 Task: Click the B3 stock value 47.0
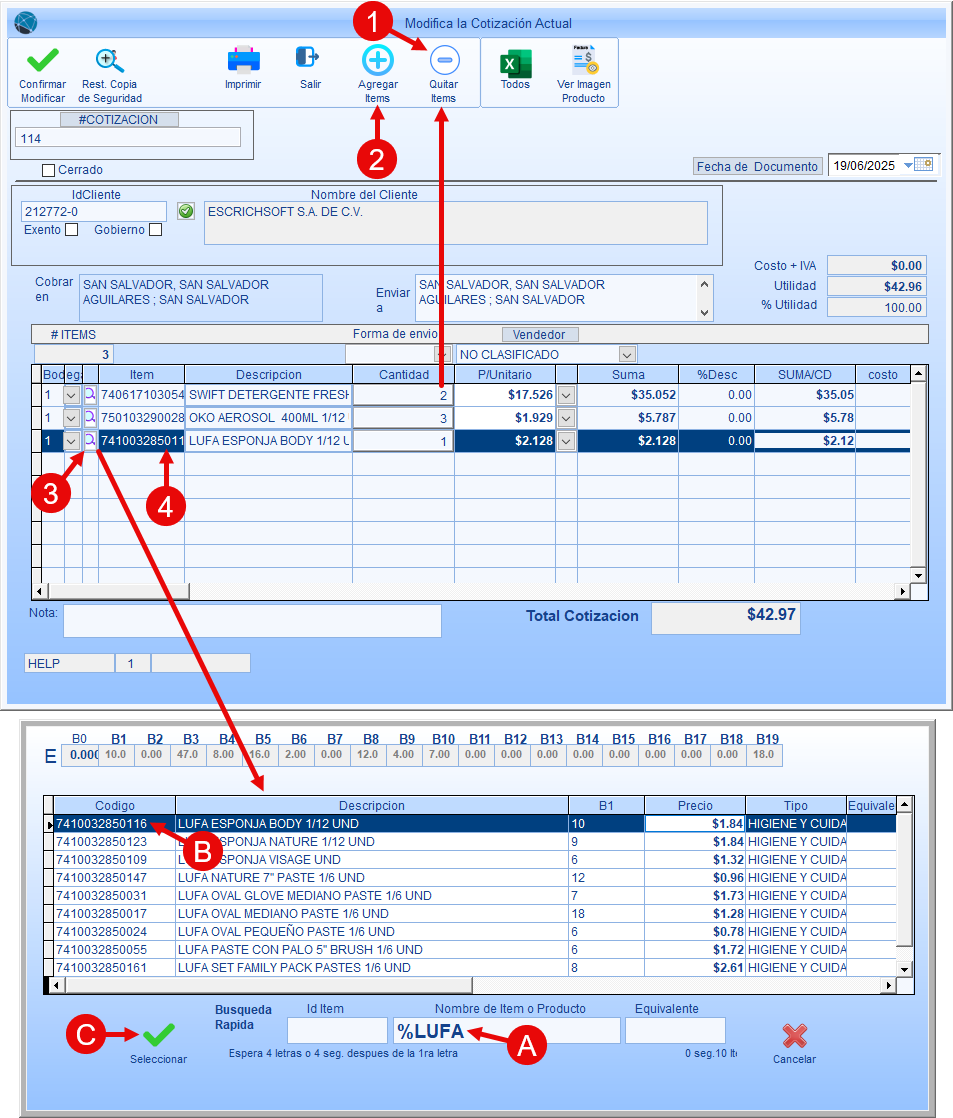coord(187,754)
